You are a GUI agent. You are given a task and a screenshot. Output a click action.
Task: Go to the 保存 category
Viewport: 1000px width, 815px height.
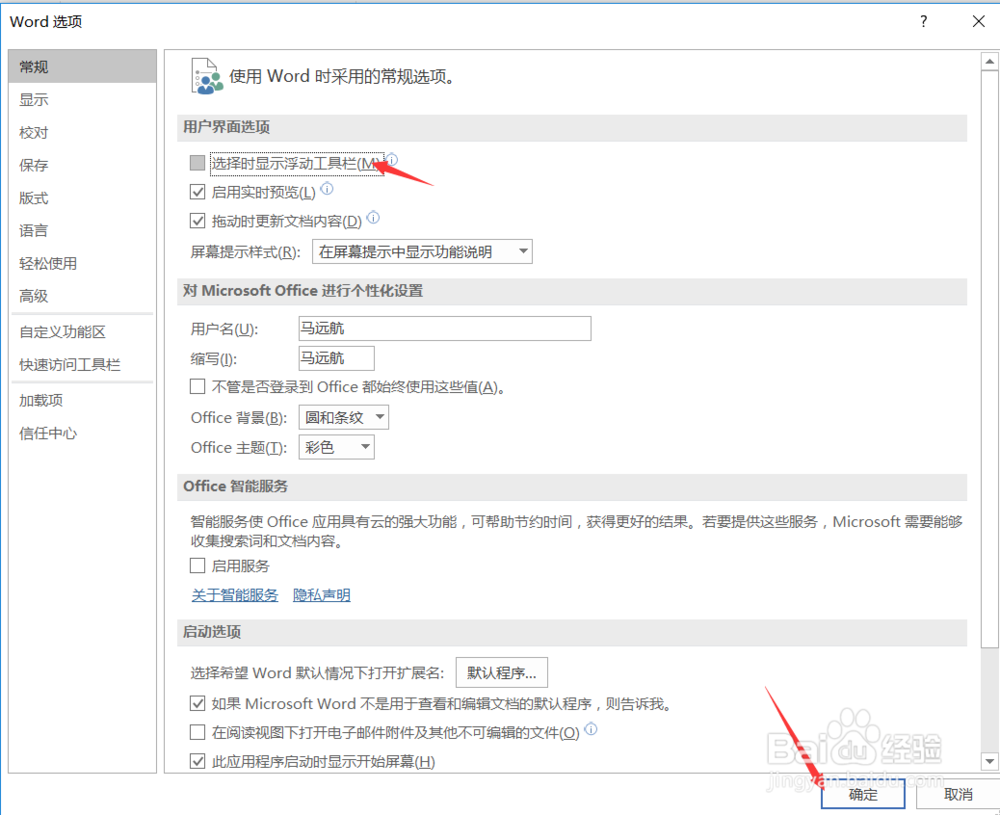(82, 165)
